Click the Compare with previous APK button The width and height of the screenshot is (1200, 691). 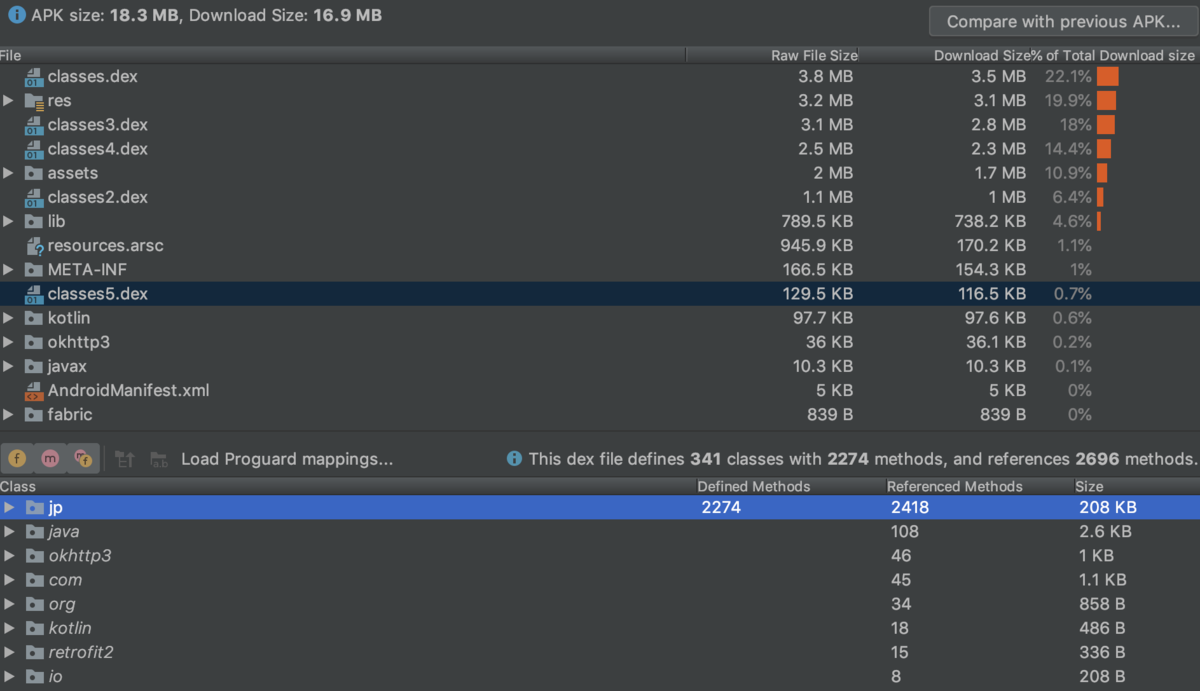tap(1062, 20)
